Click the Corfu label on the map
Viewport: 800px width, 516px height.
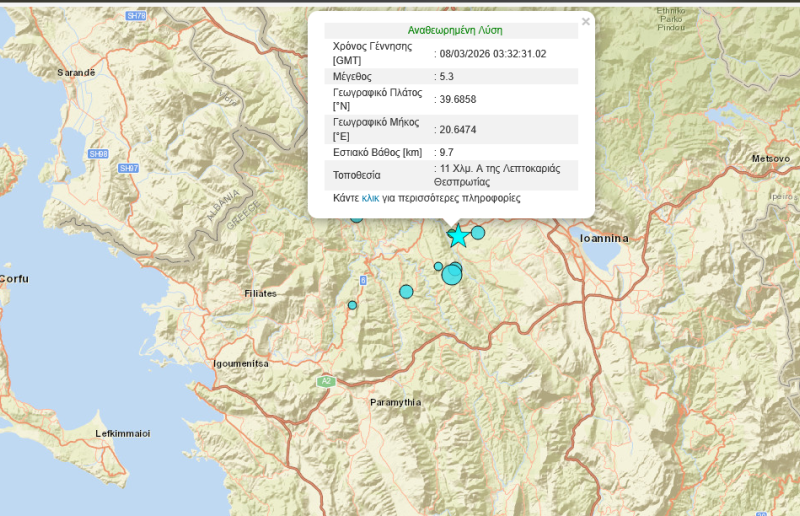15,279
